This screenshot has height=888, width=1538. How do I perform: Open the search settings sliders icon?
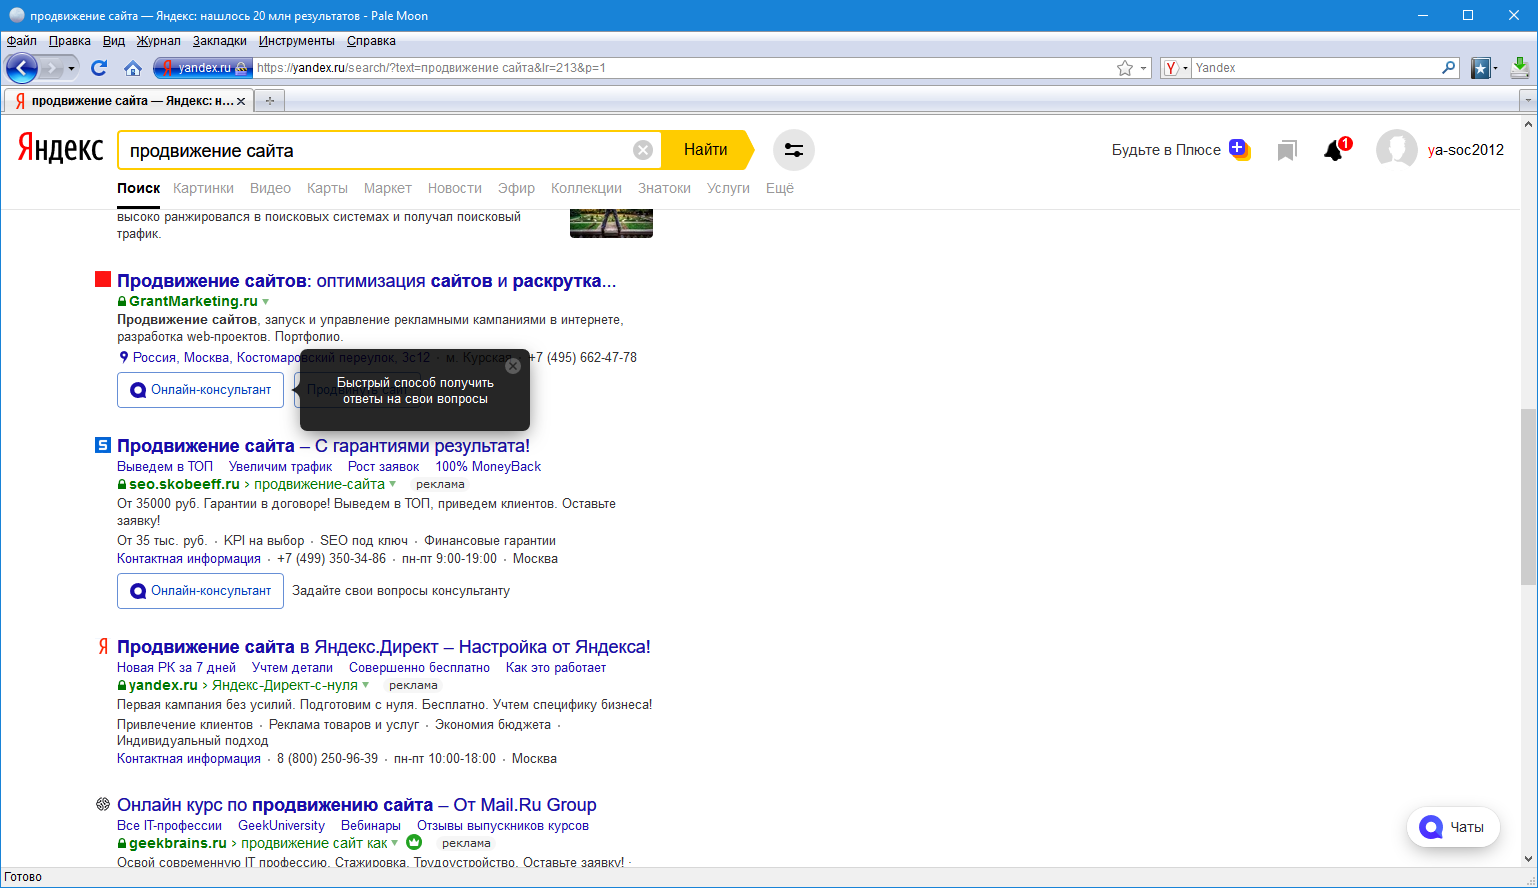(794, 150)
